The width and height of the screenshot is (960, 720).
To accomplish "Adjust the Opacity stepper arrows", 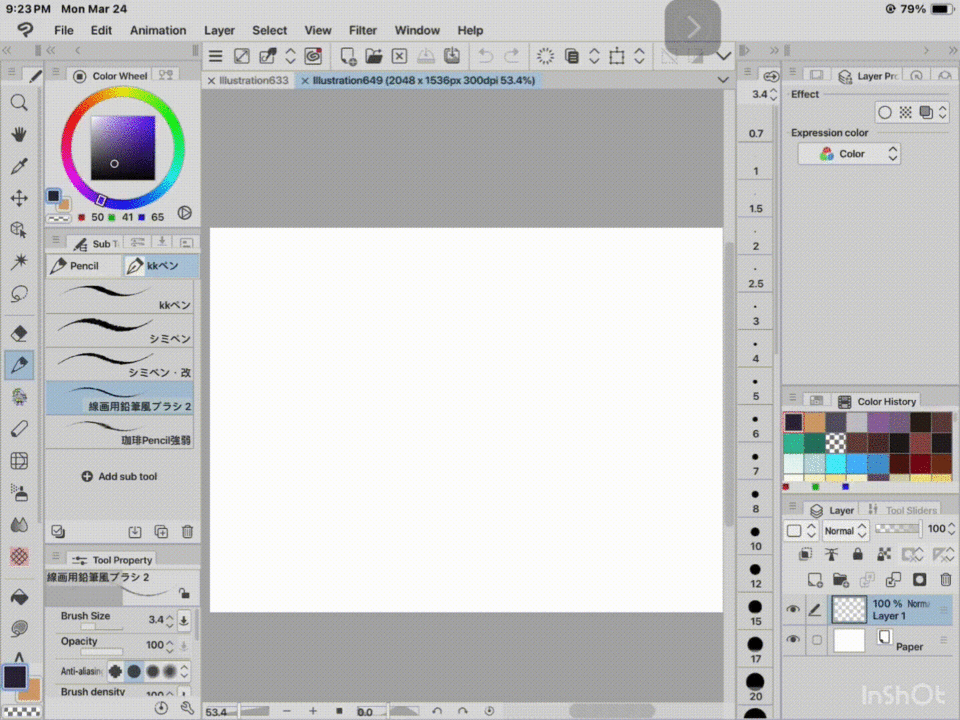I will pos(170,645).
